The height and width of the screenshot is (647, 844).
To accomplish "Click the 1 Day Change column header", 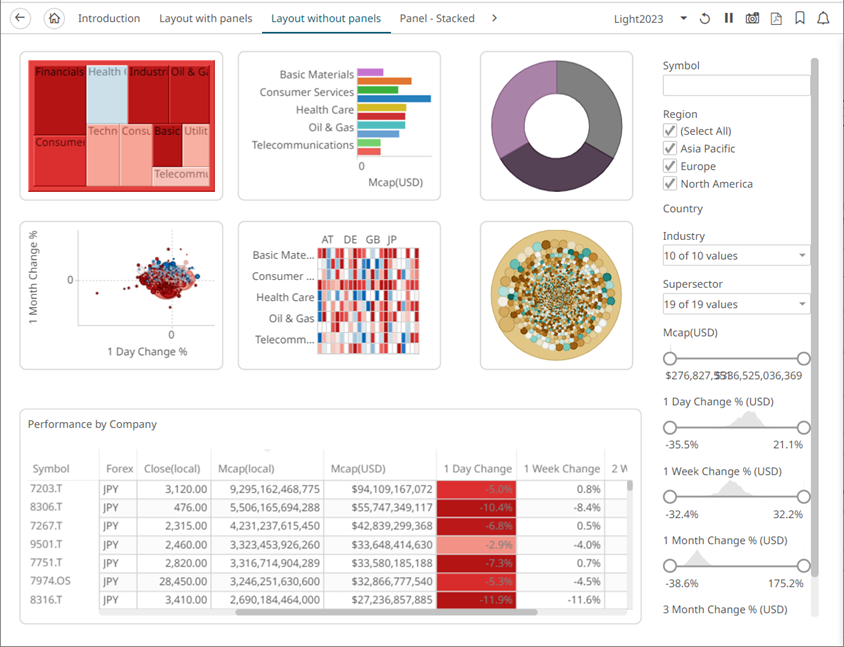I will click(477, 468).
